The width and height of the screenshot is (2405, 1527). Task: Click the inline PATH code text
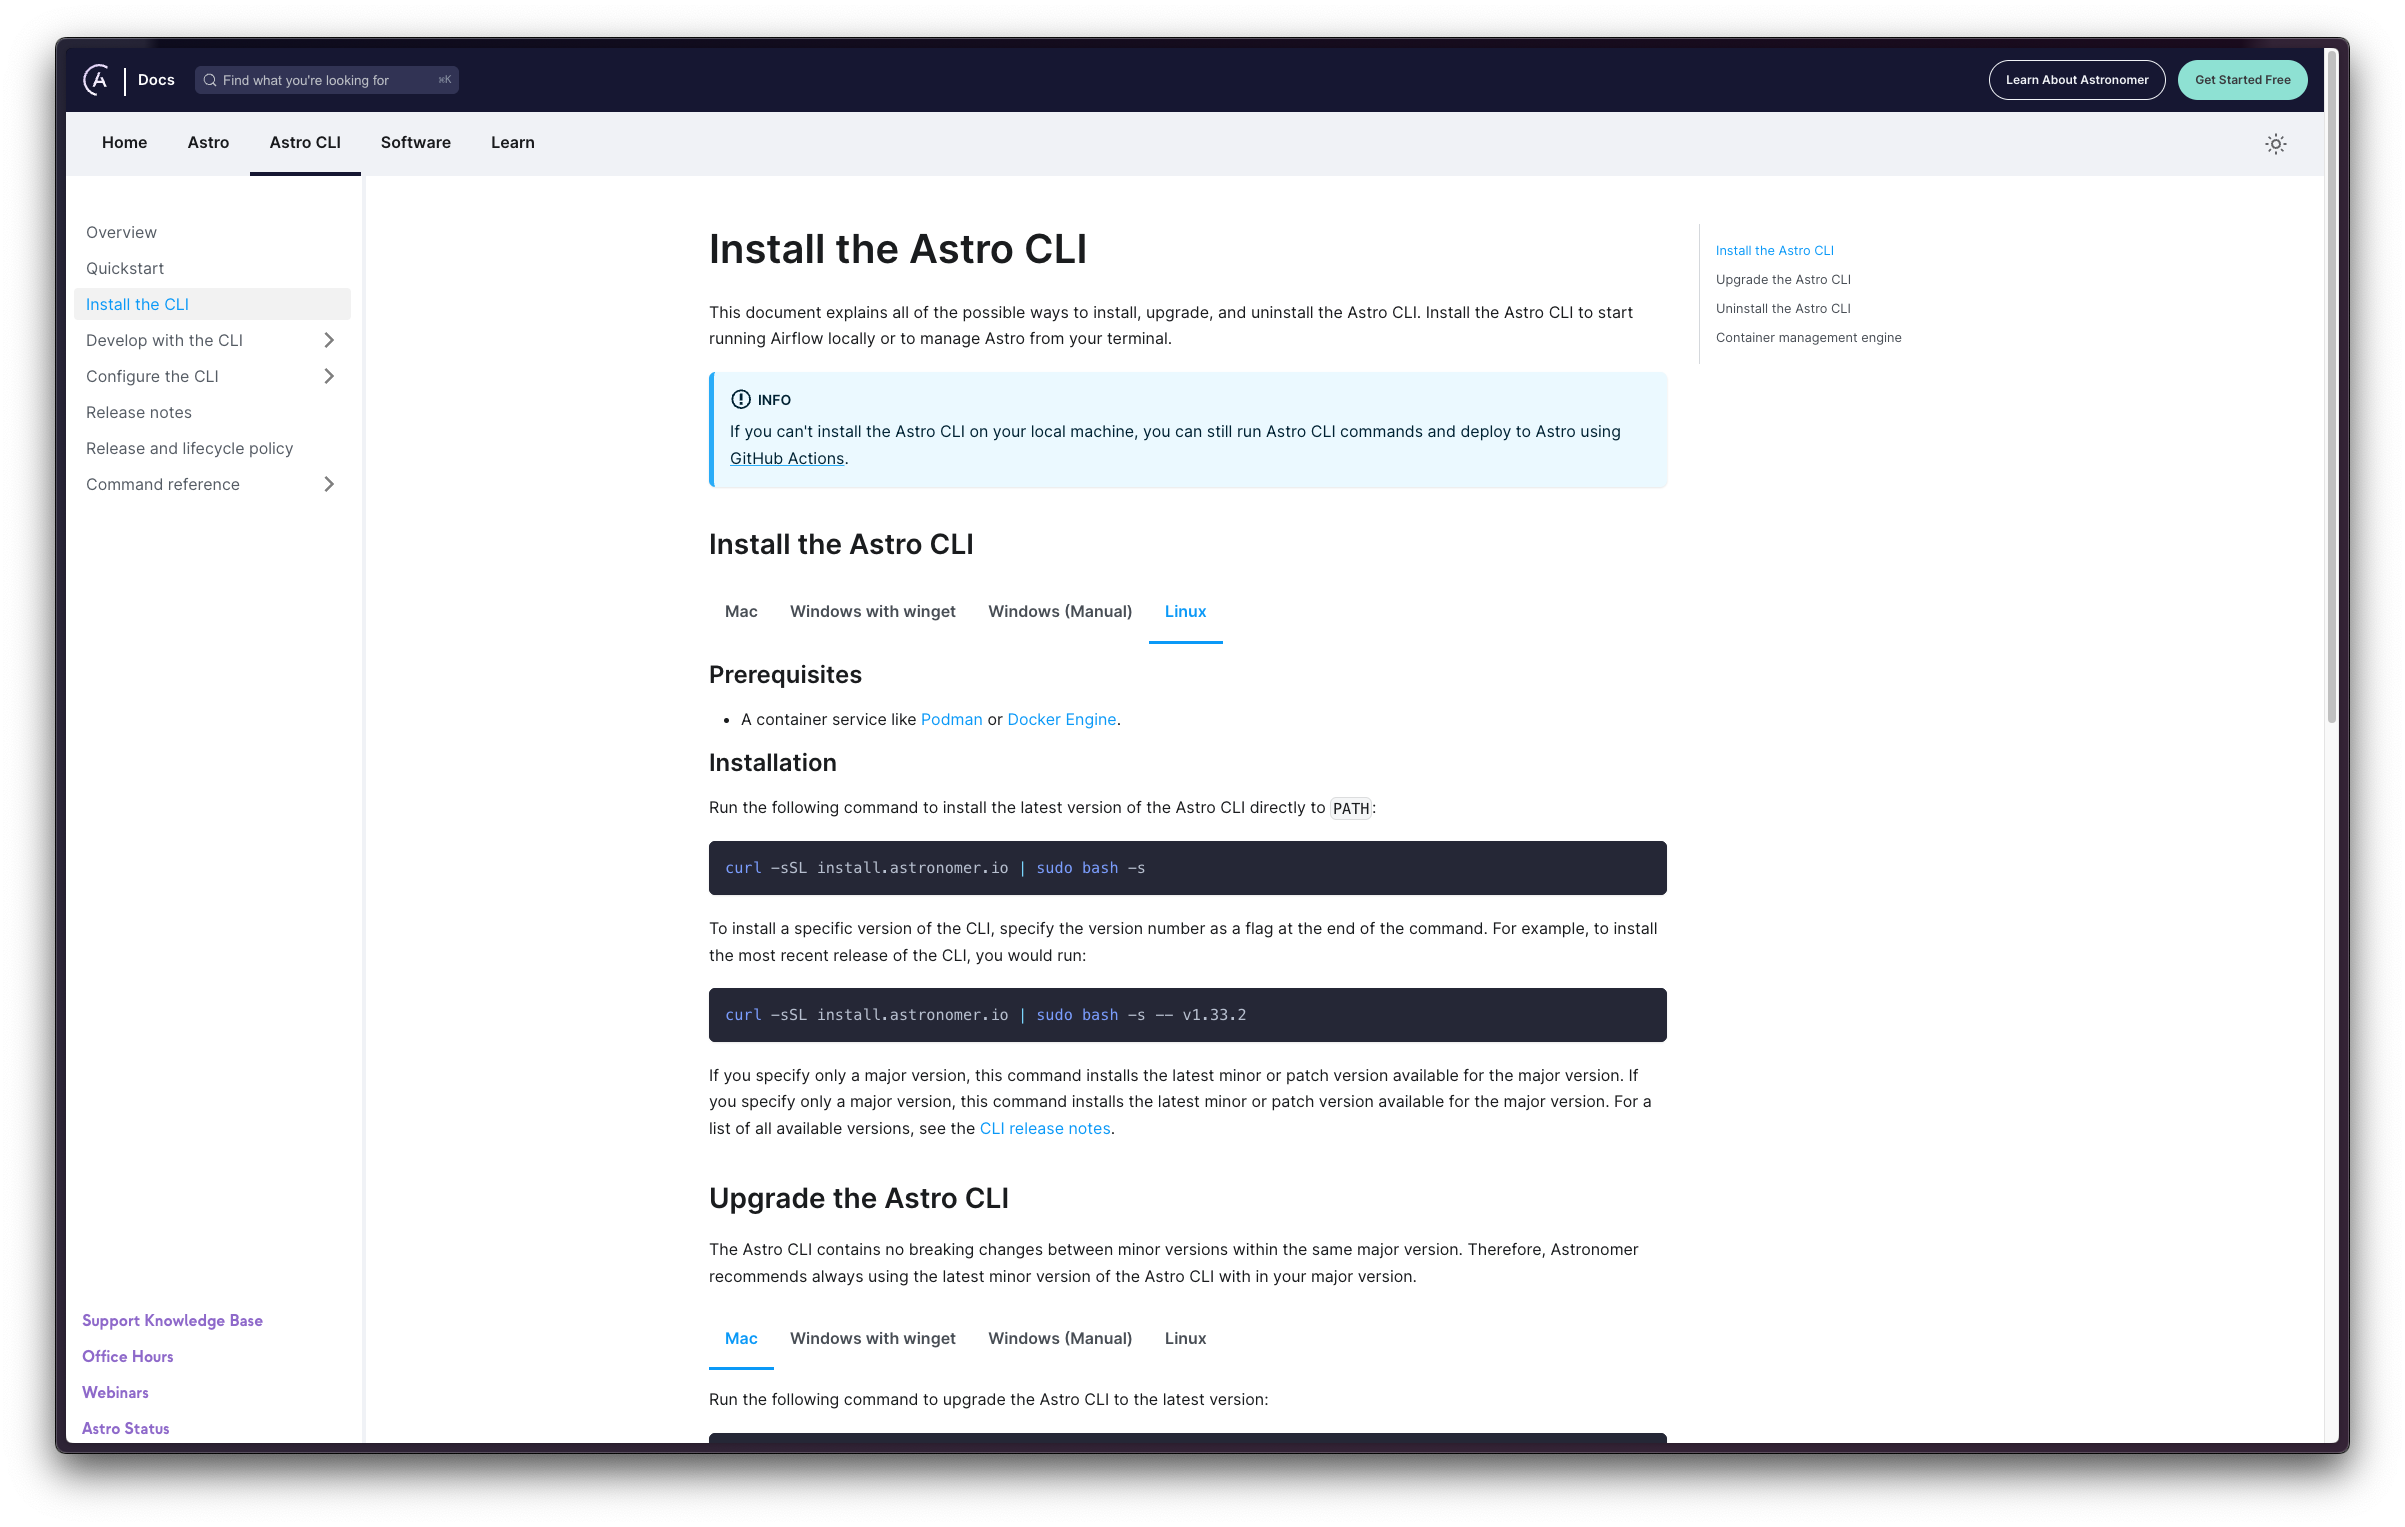click(x=1350, y=809)
